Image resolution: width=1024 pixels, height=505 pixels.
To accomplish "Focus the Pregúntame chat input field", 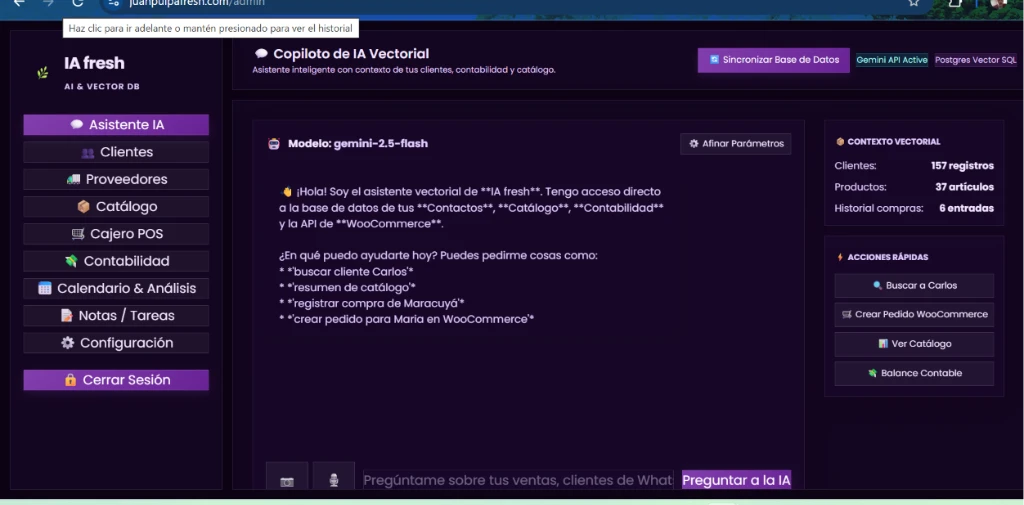I will (x=517, y=480).
